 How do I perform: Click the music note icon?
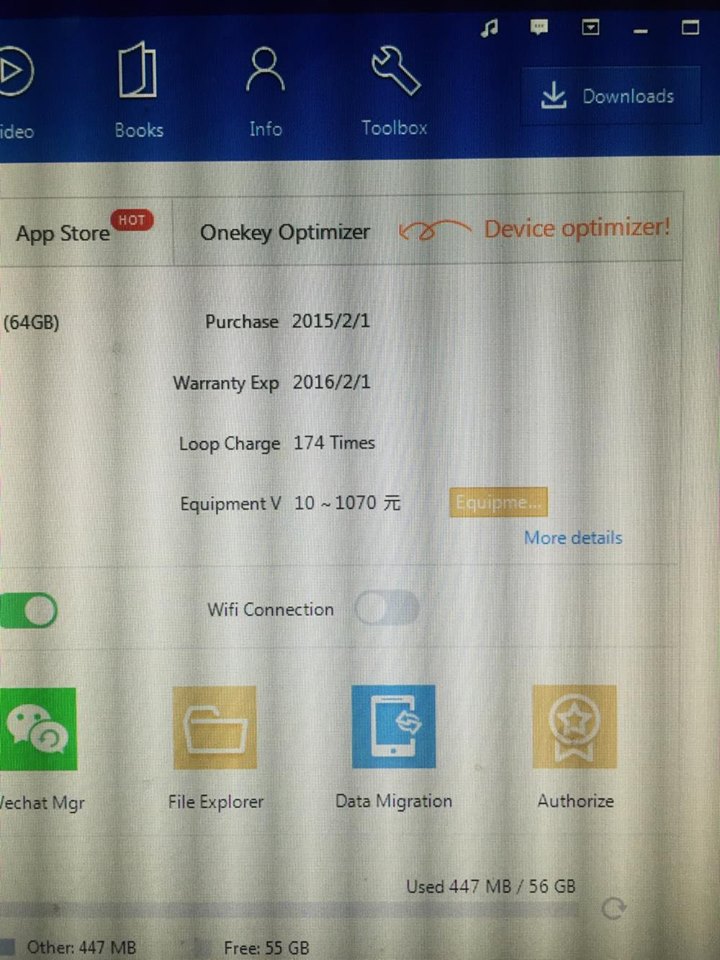click(x=489, y=28)
